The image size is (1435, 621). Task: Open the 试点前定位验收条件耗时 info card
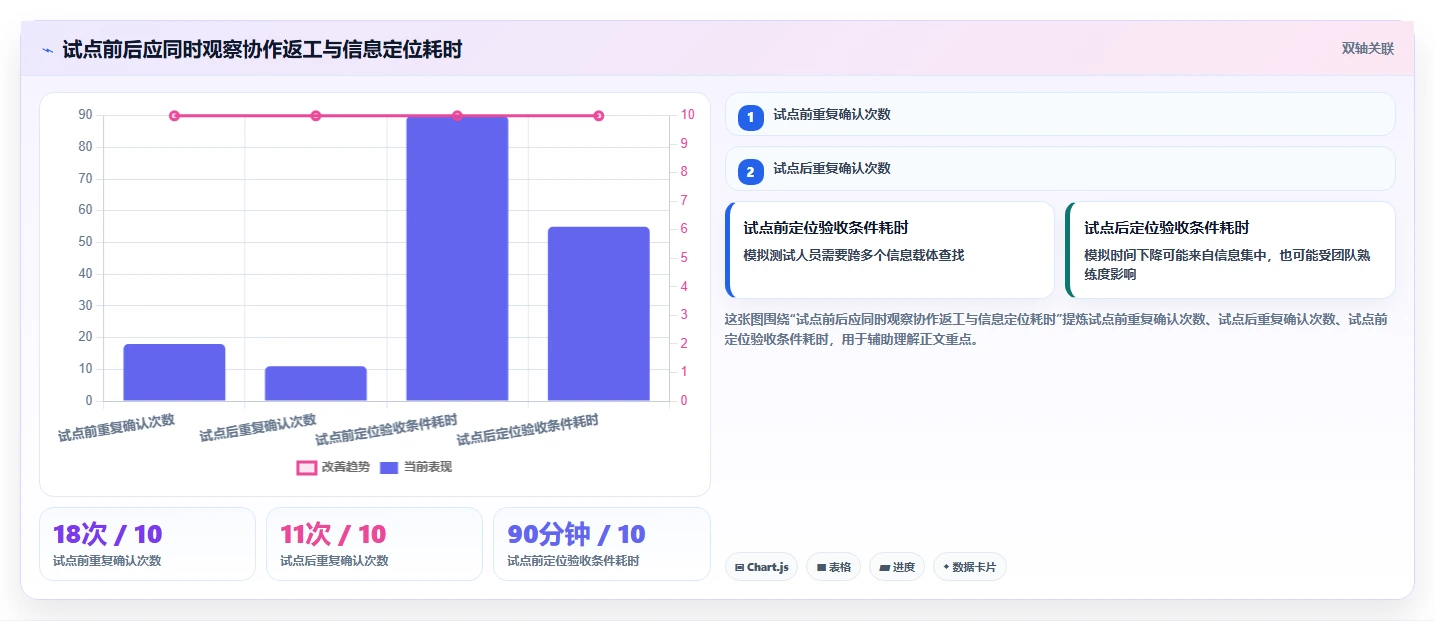(x=890, y=250)
